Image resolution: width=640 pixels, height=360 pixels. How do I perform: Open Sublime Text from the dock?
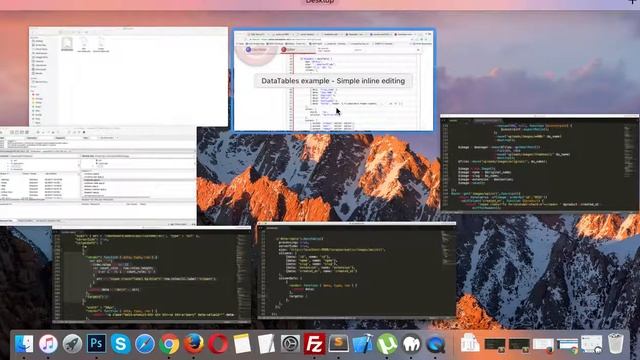click(x=338, y=344)
